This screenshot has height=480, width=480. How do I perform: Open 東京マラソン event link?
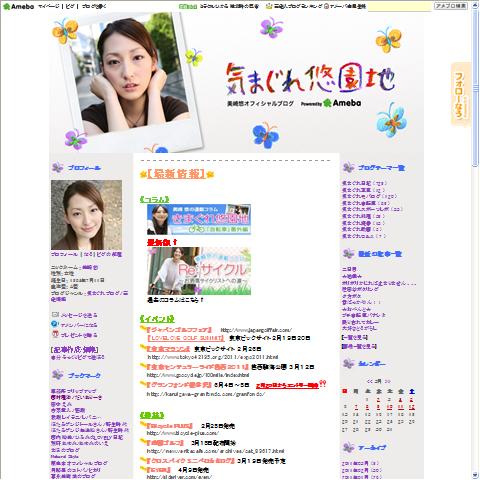tap(168, 349)
